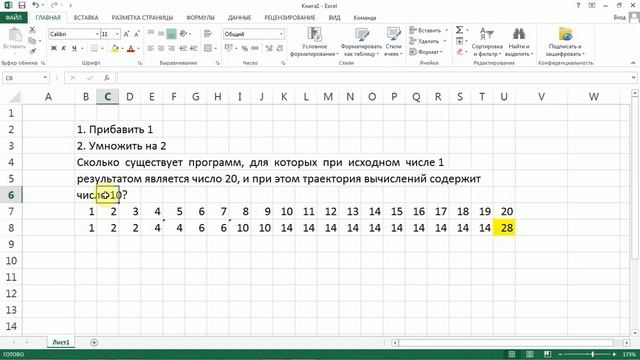Insert AutoSum with sigma icon
Screen dimensions: 640x360
[x=459, y=30]
